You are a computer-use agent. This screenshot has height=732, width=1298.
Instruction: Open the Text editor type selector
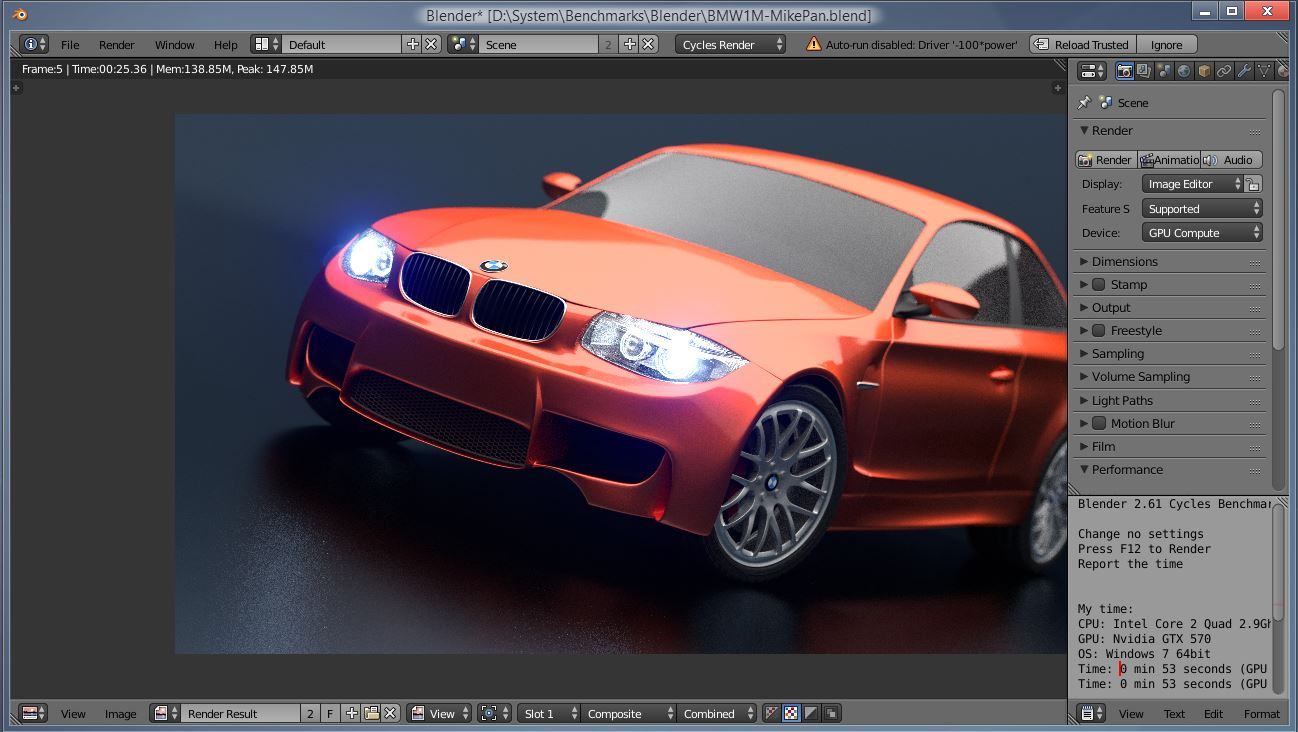click(1093, 713)
